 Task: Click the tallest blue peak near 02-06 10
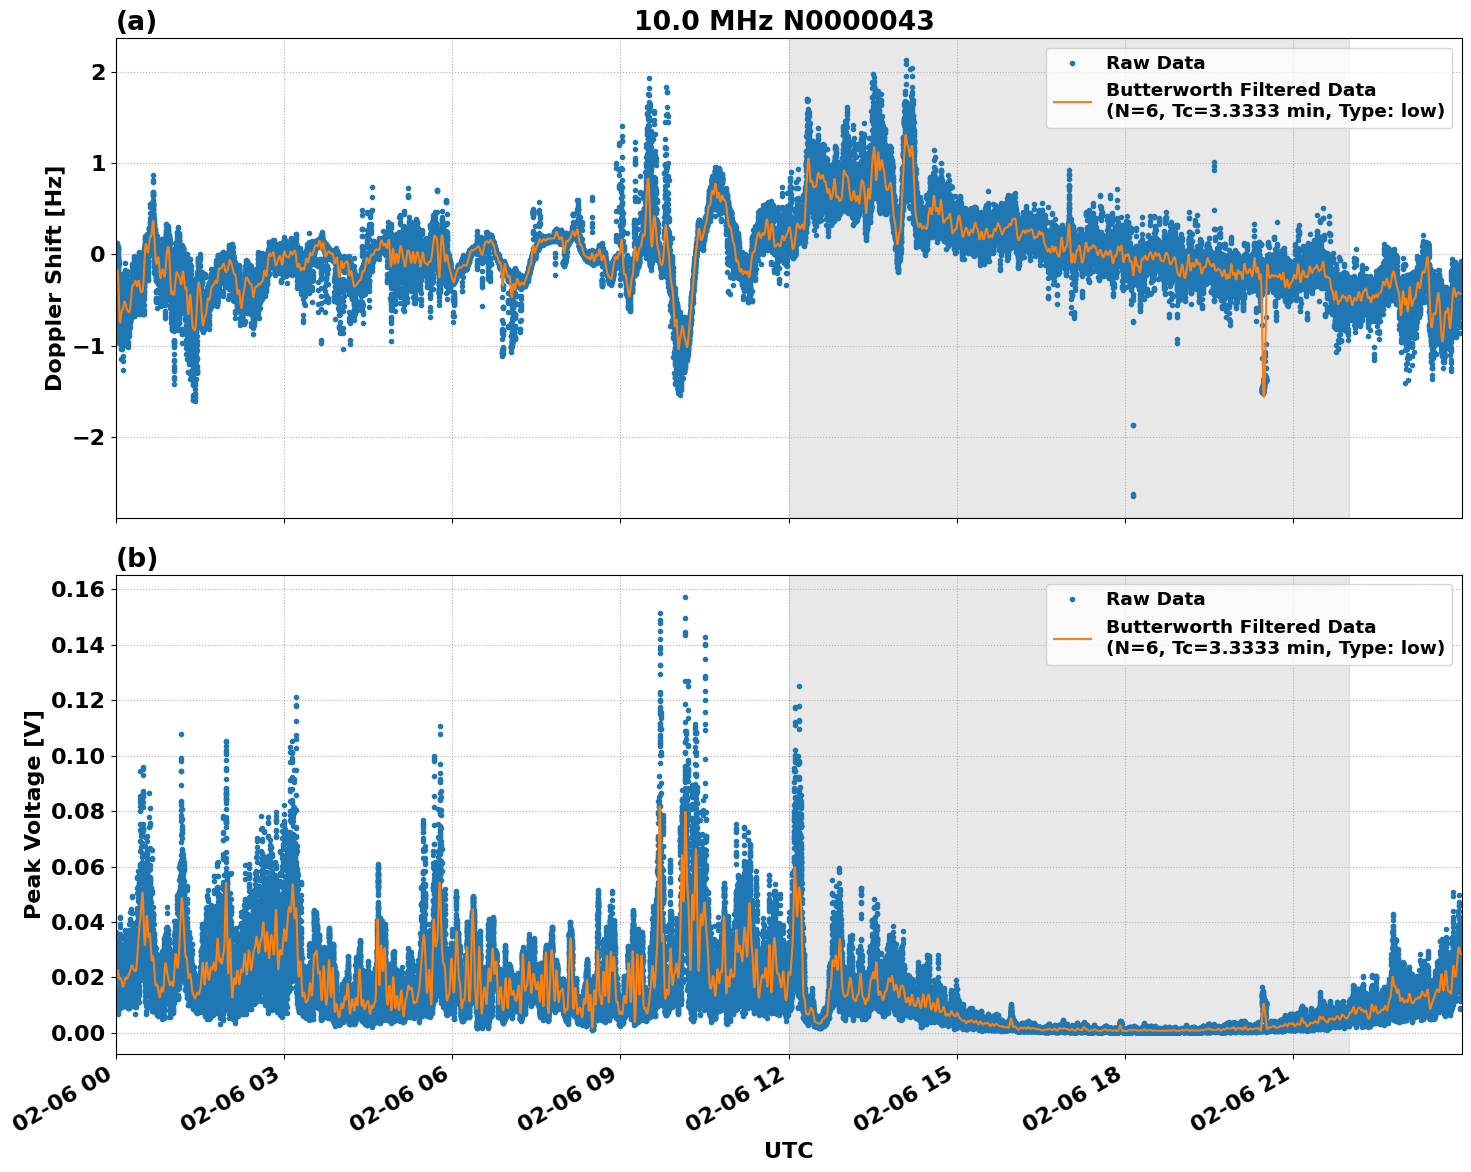coord(686,597)
